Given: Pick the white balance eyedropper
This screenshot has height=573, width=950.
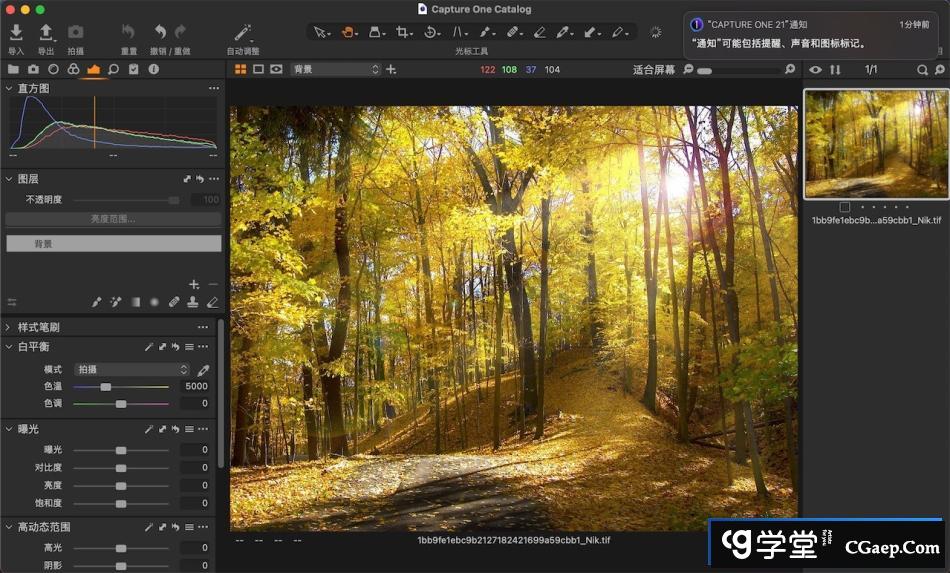Looking at the screenshot, I should tap(203, 370).
